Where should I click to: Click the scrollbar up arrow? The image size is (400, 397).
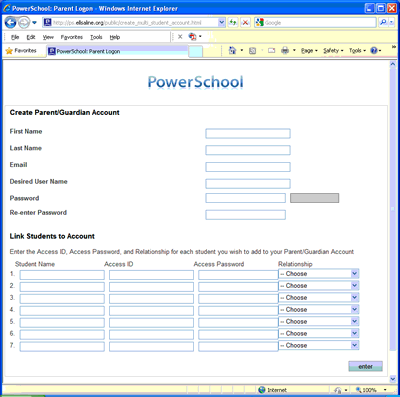393,64
